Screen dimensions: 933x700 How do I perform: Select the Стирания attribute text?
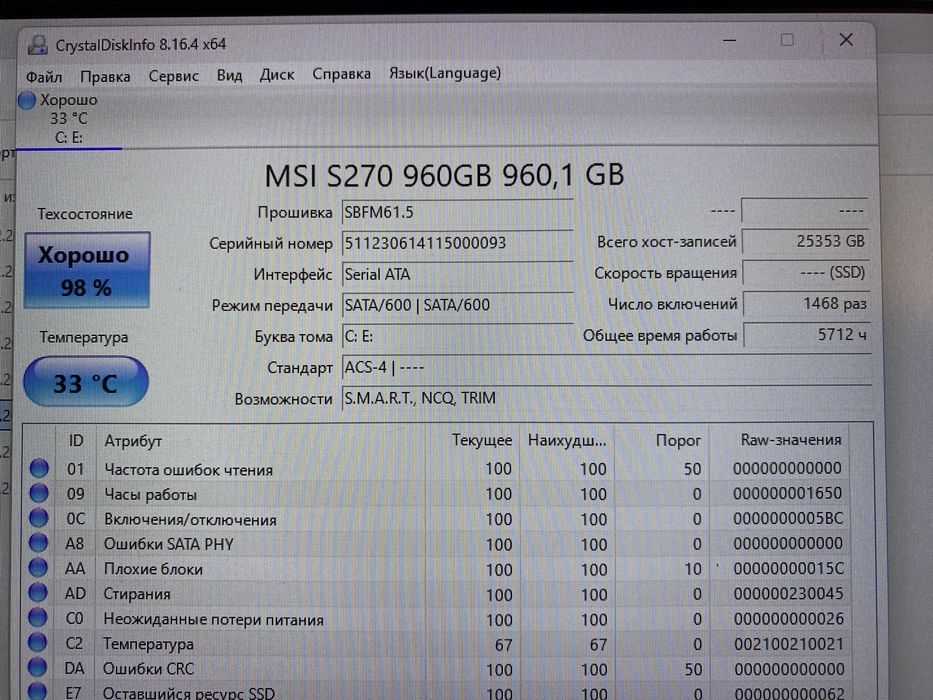[137, 594]
